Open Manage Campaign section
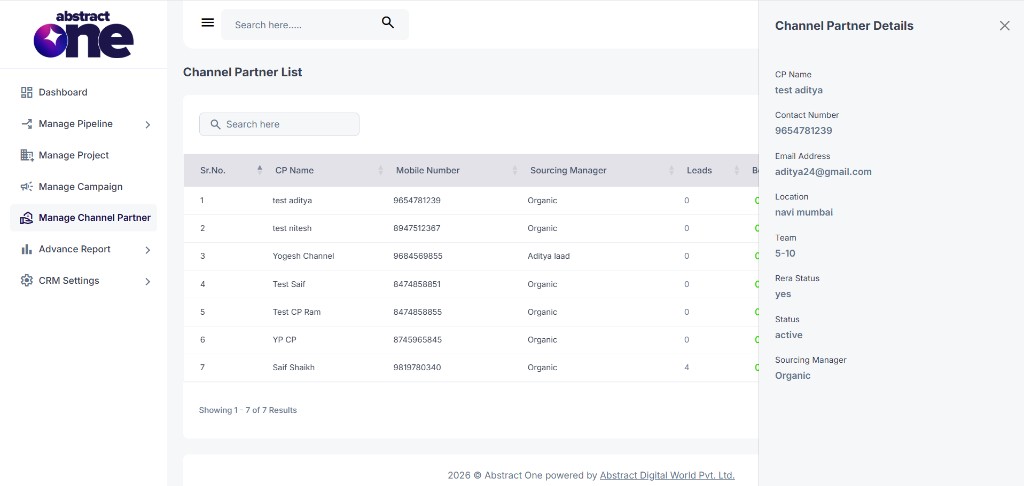1024x486 pixels. 80,186
